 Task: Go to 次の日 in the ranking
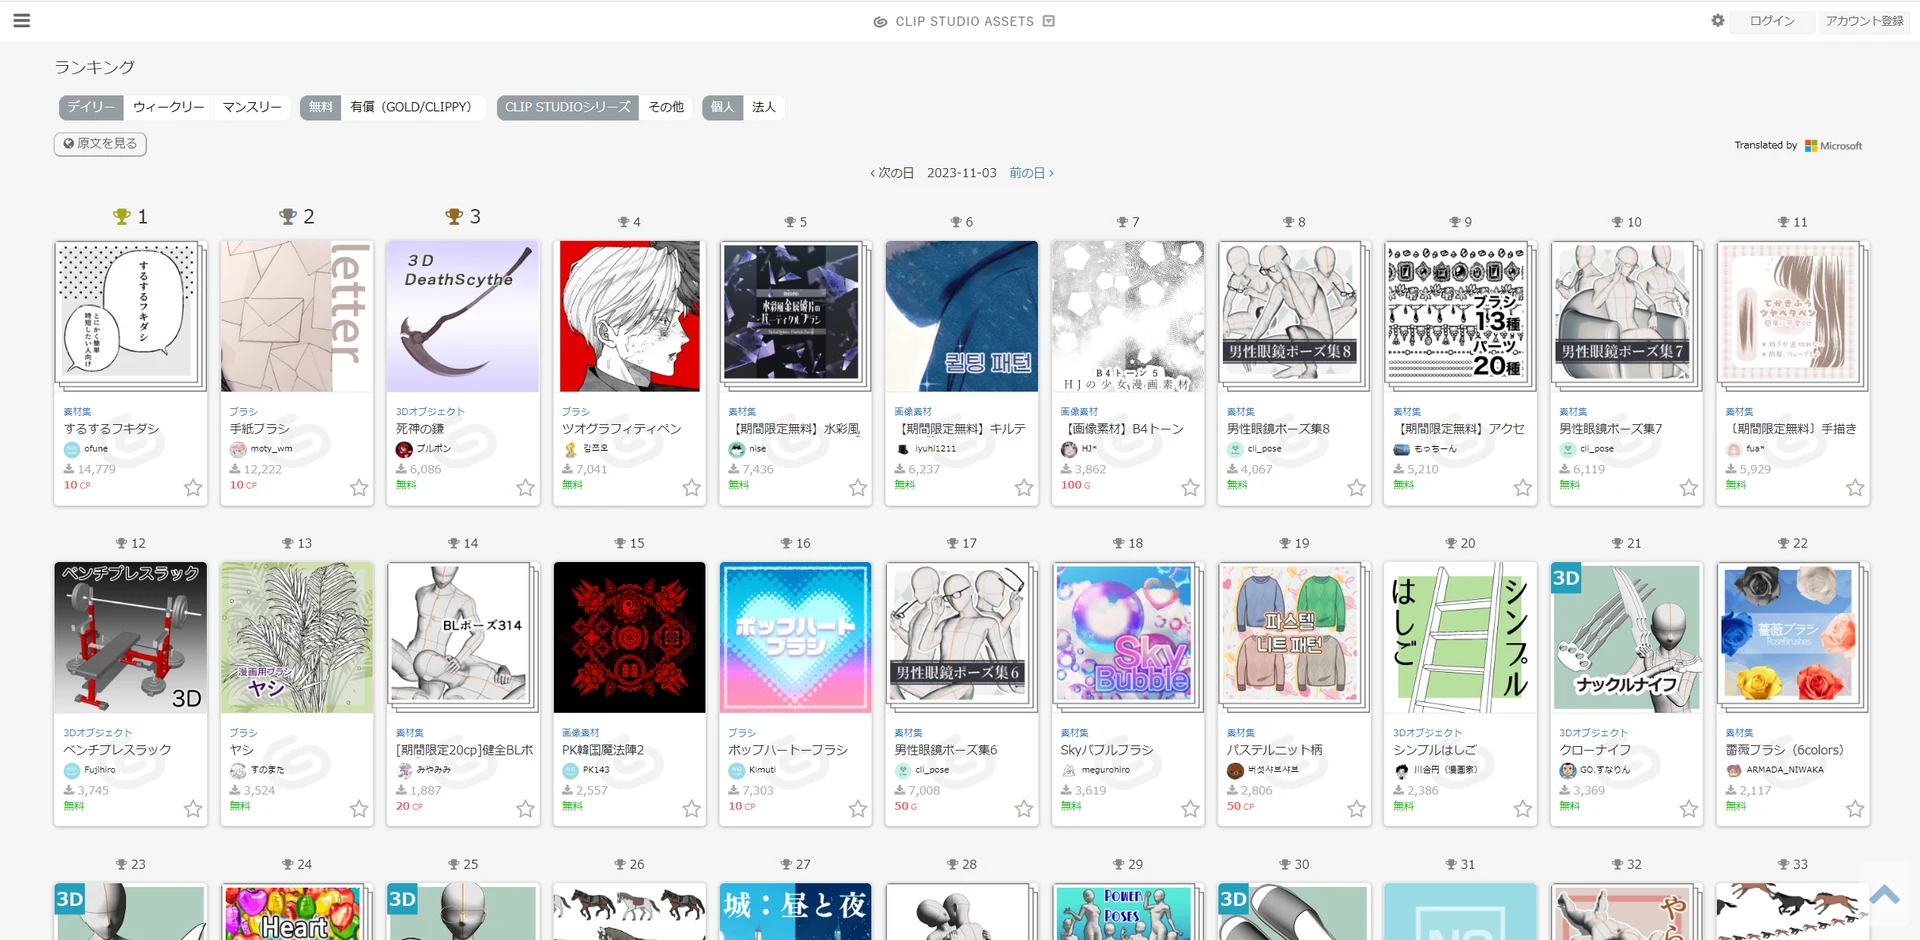coord(892,173)
